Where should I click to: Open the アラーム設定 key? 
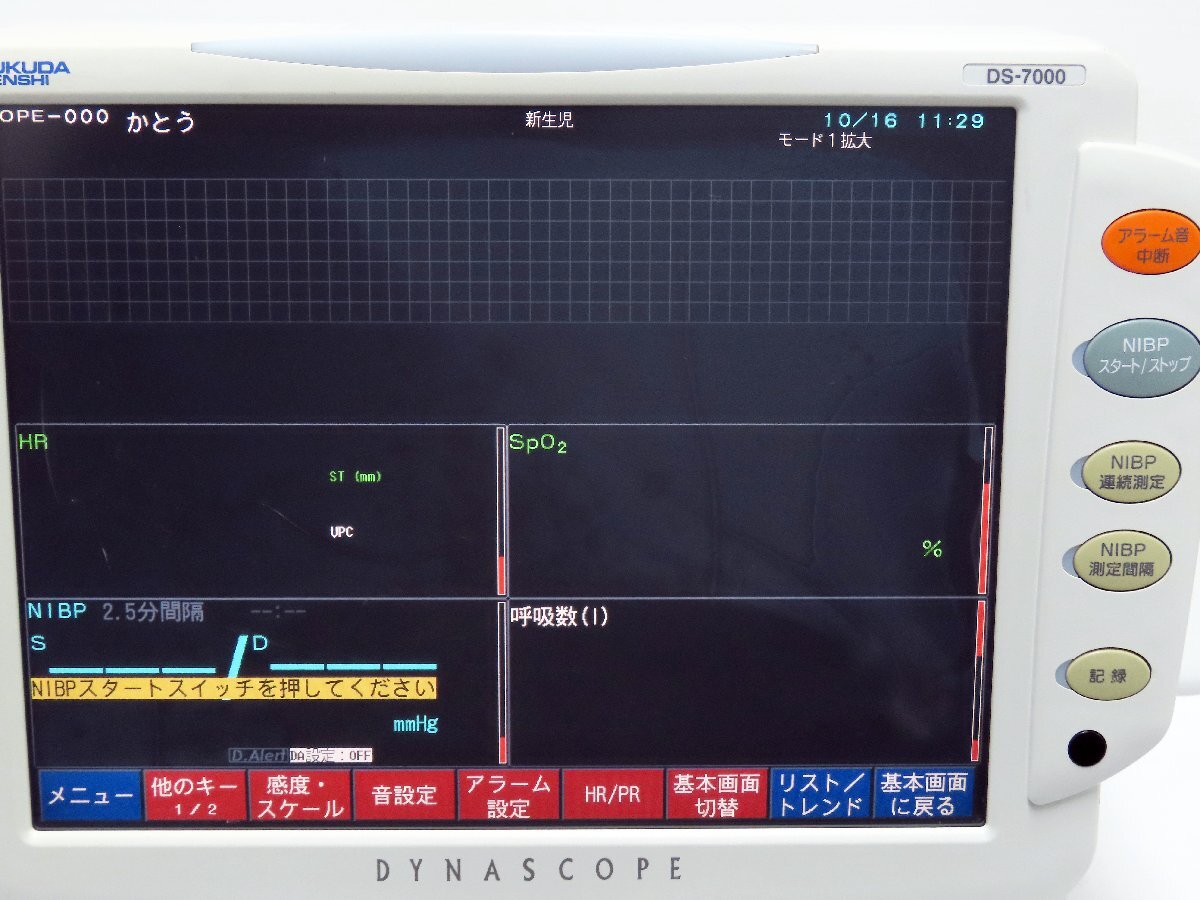[x=508, y=796]
